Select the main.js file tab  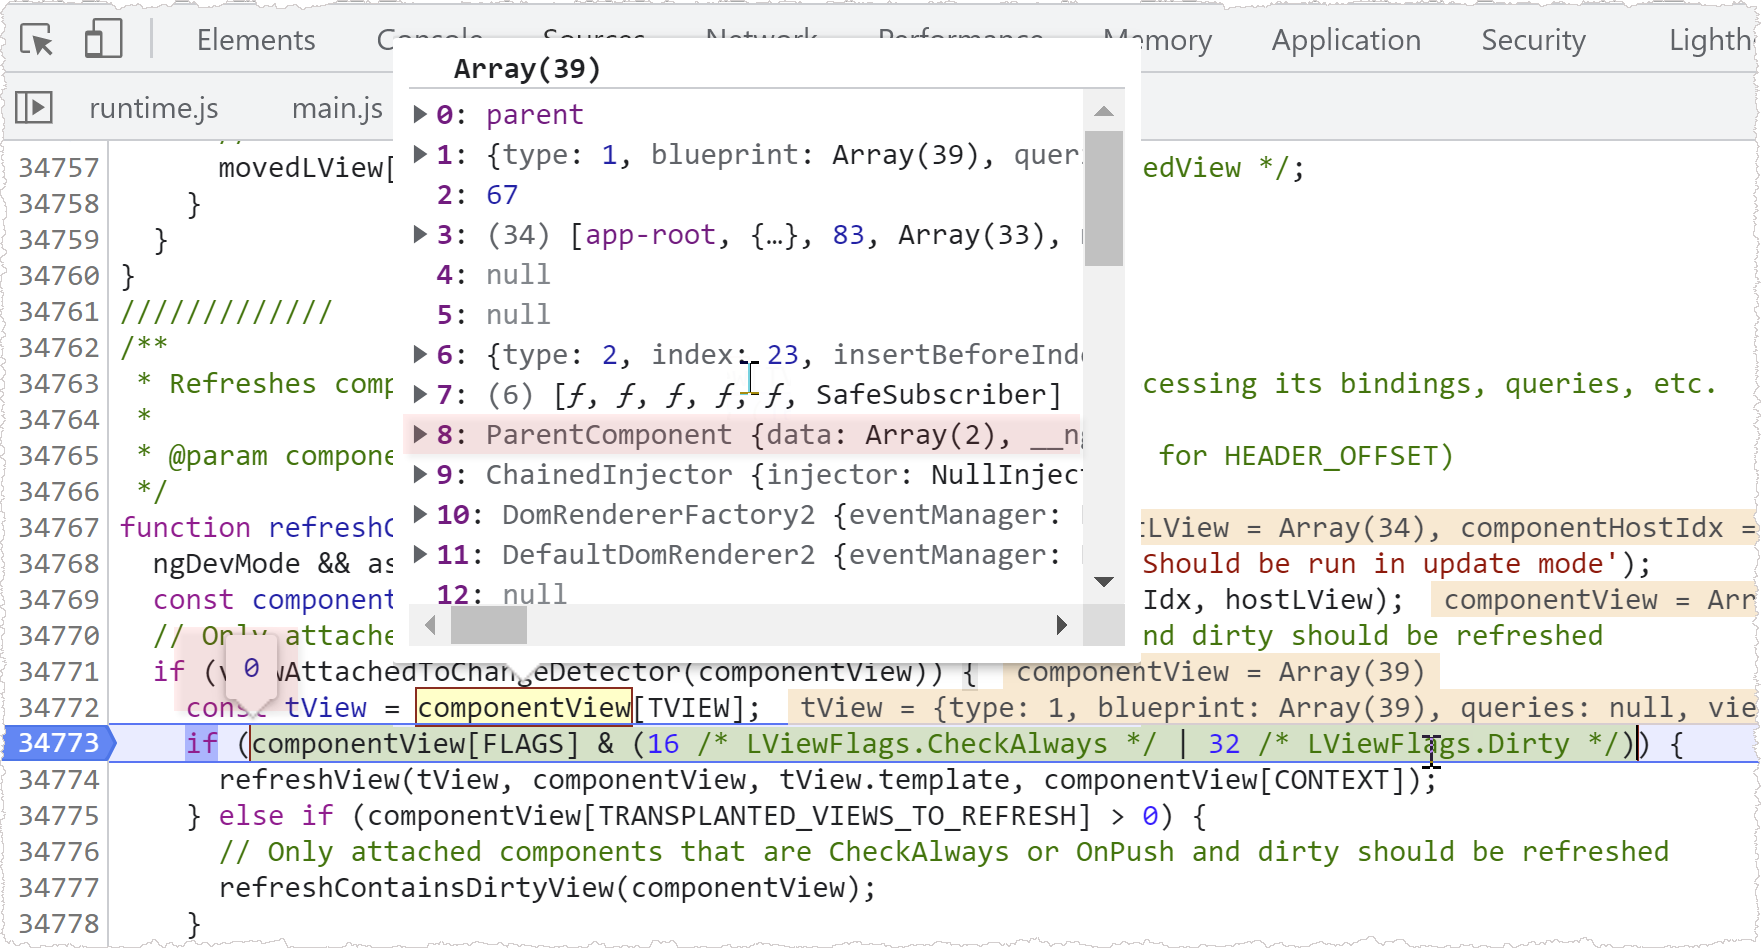tap(337, 108)
